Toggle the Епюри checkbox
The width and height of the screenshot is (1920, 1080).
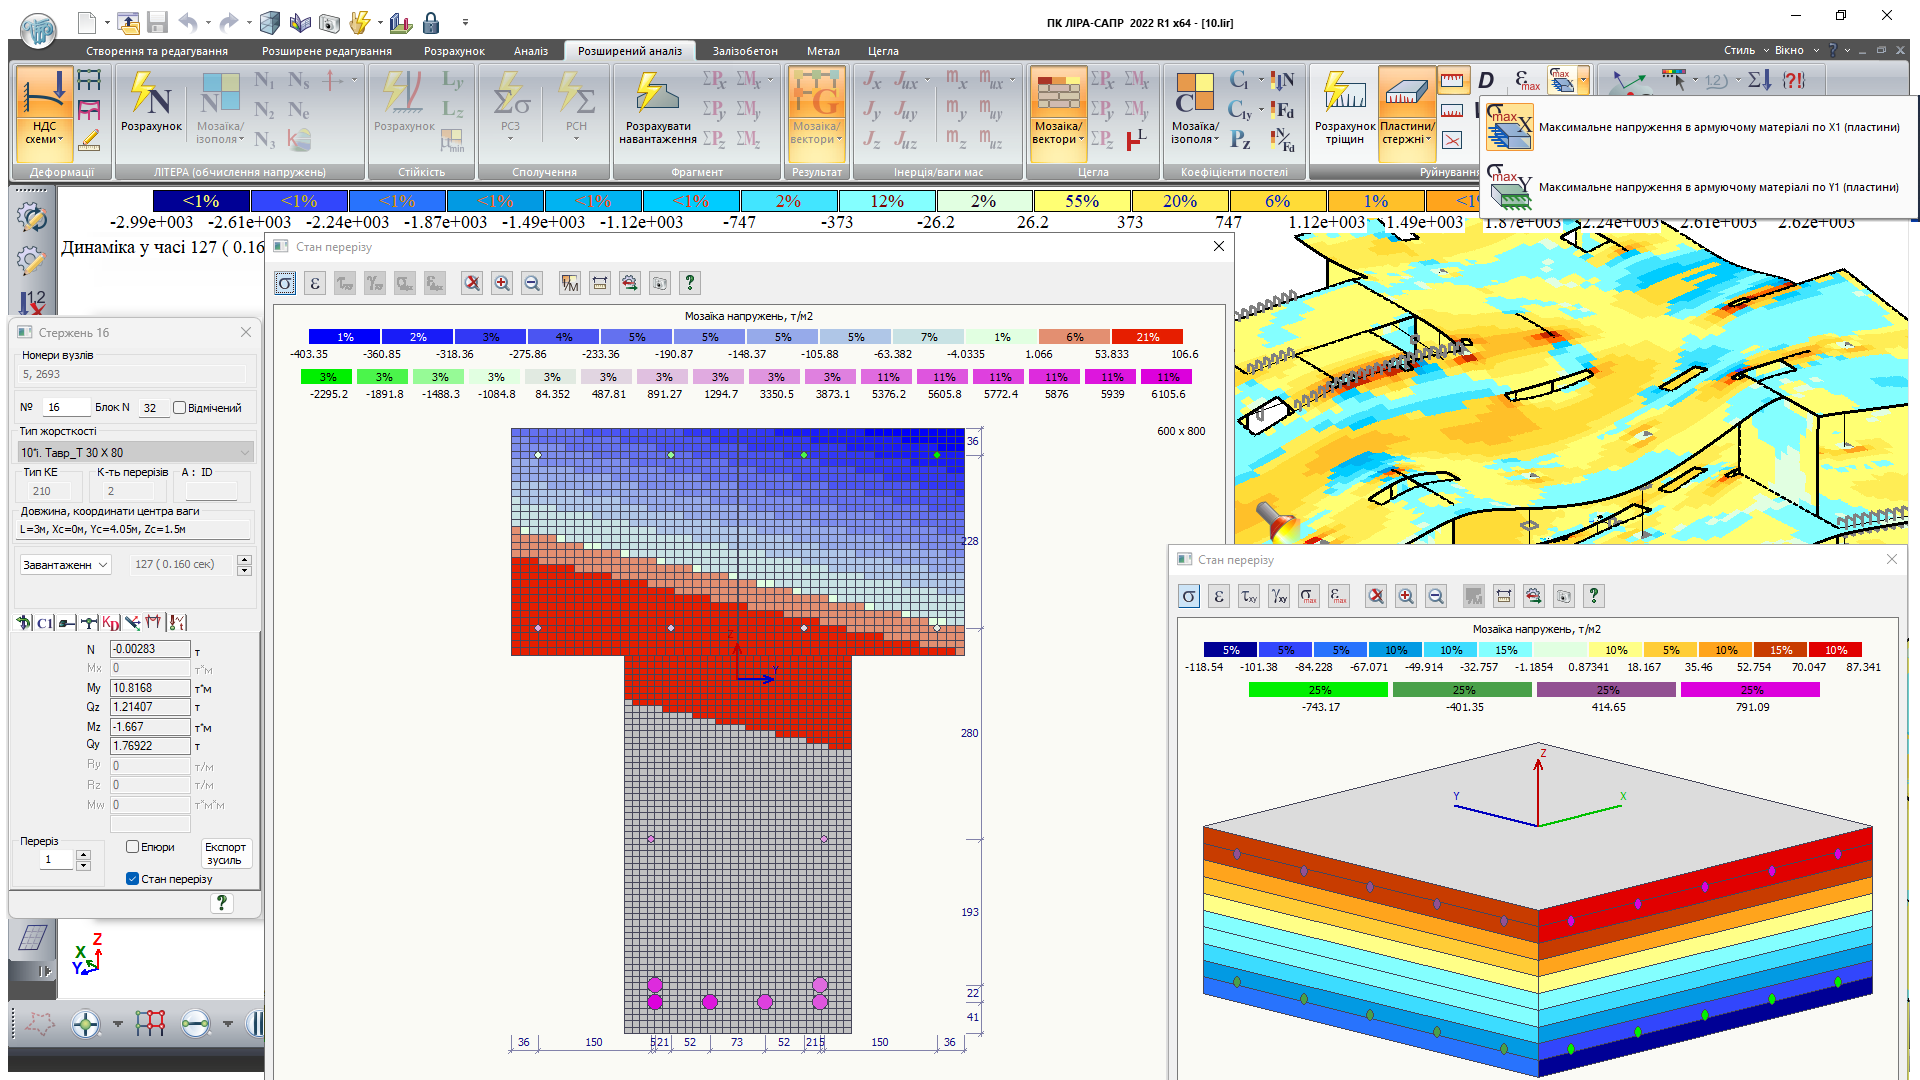(x=133, y=847)
